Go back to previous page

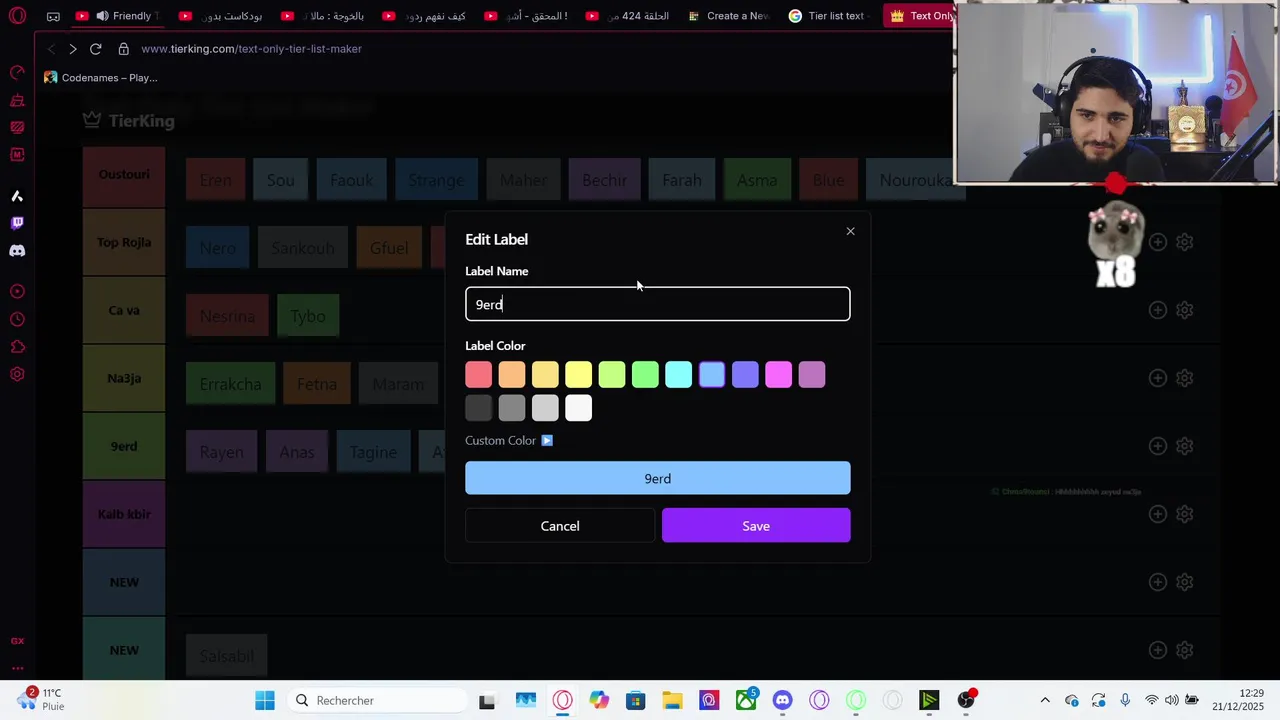point(51,49)
